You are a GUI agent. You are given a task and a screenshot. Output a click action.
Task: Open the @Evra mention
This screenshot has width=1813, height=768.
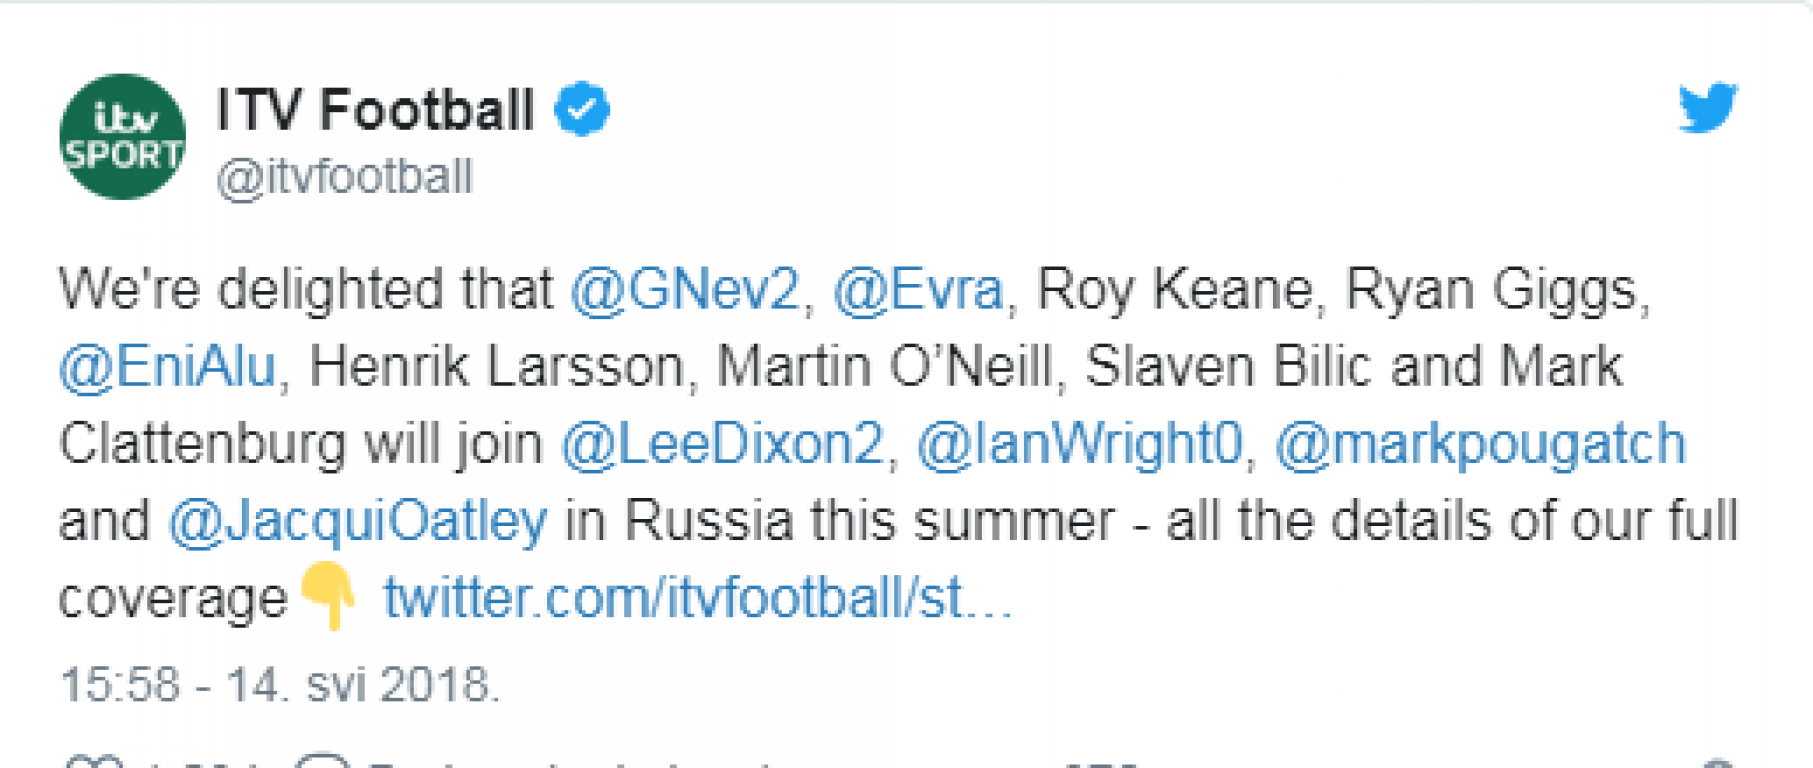point(918,290)
